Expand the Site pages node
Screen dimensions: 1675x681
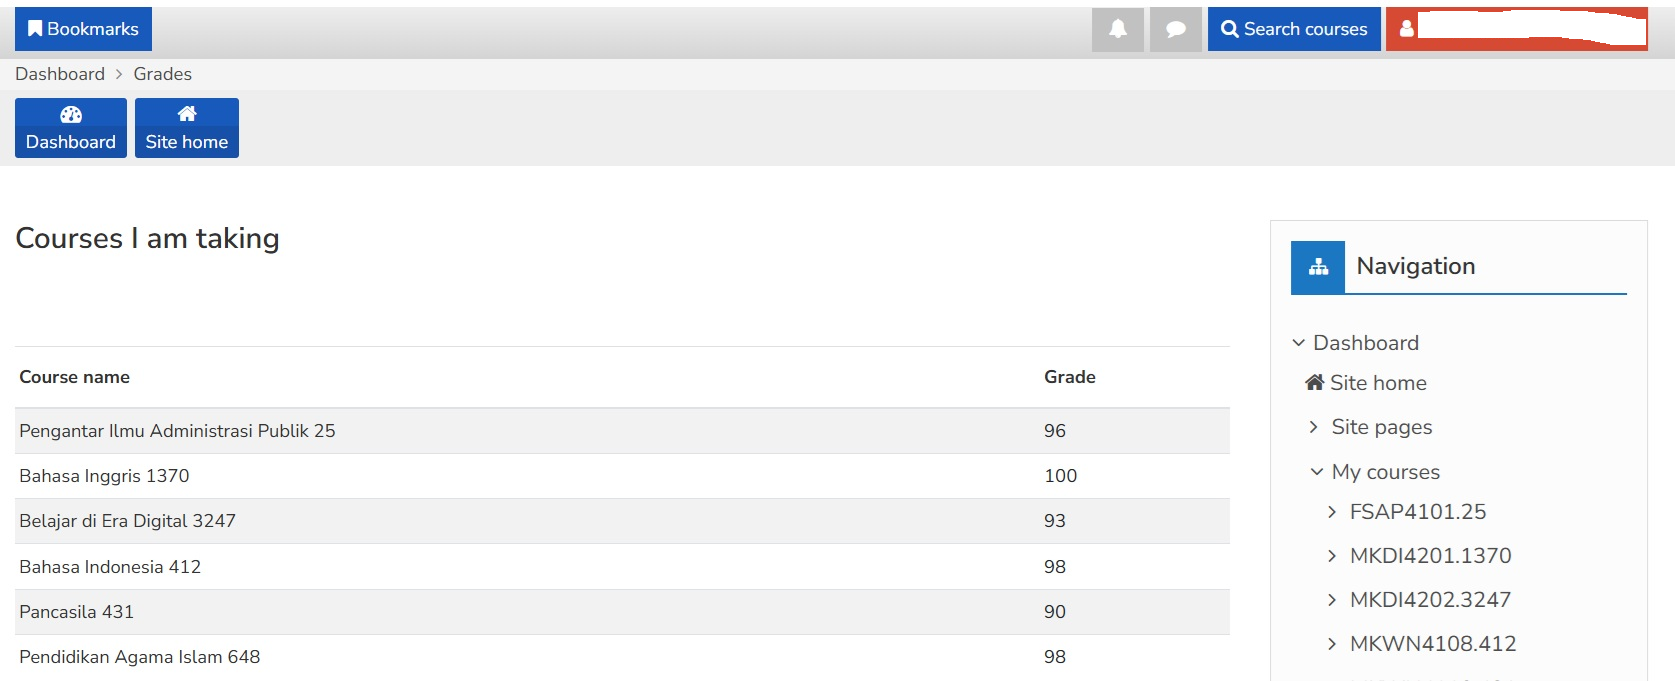click(x=1314, y=427)
